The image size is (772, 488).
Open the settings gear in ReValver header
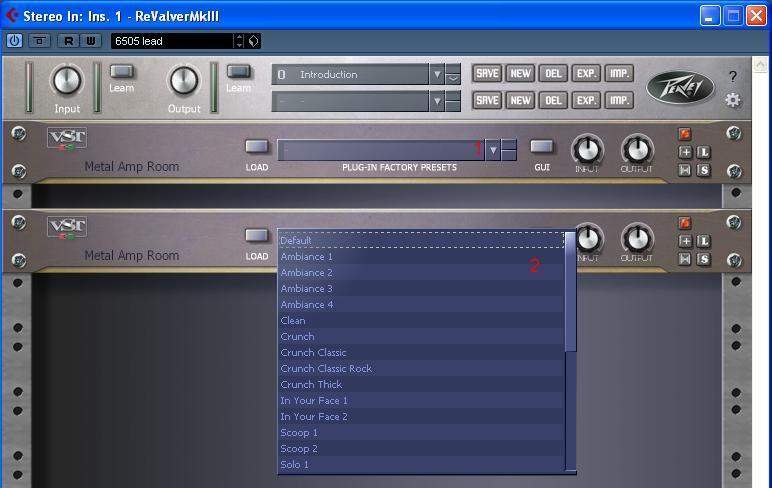tap(733, 100)
